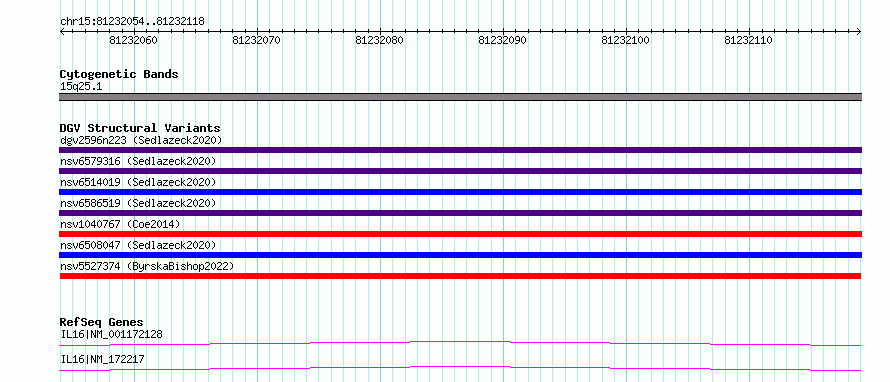Image resolution: width=890 pixels, height=382 pixels.
Task: Open the DGV Structural Variants track heading
Action: 140,128
